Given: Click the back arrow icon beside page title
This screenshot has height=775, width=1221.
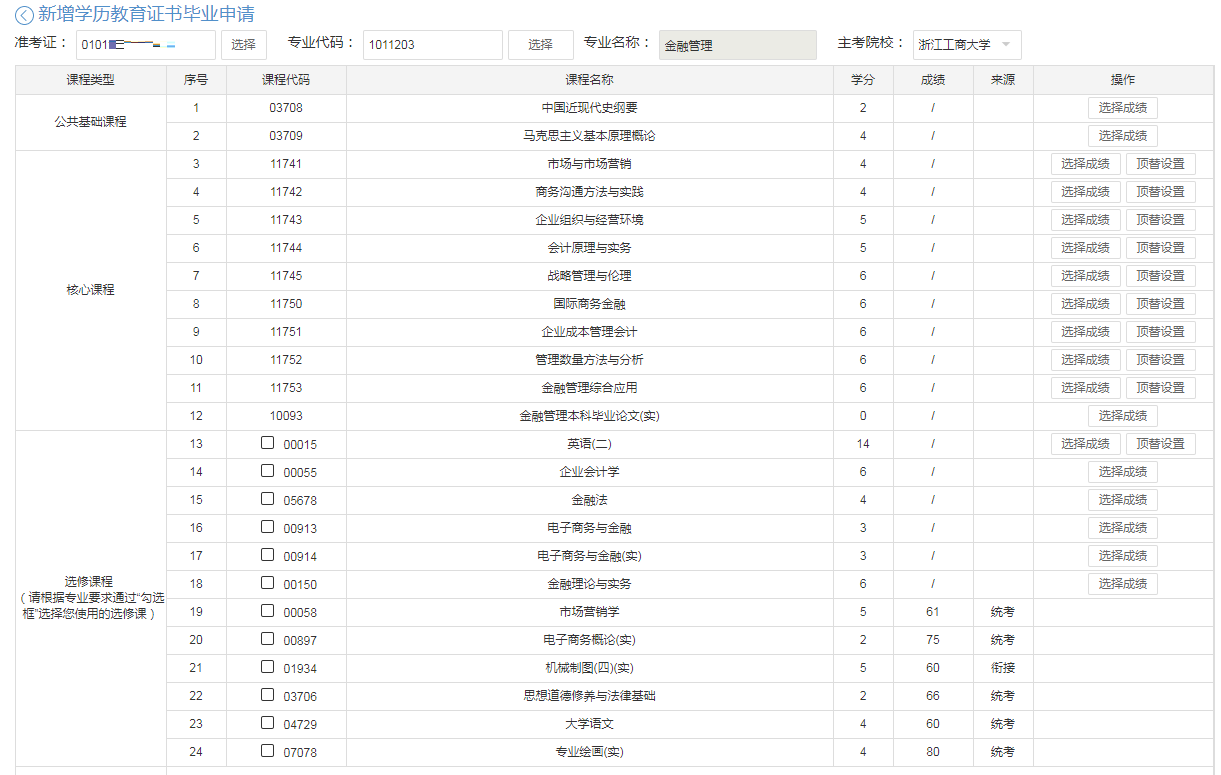Looking at the screenshot, I should click(x=24, y=15).
